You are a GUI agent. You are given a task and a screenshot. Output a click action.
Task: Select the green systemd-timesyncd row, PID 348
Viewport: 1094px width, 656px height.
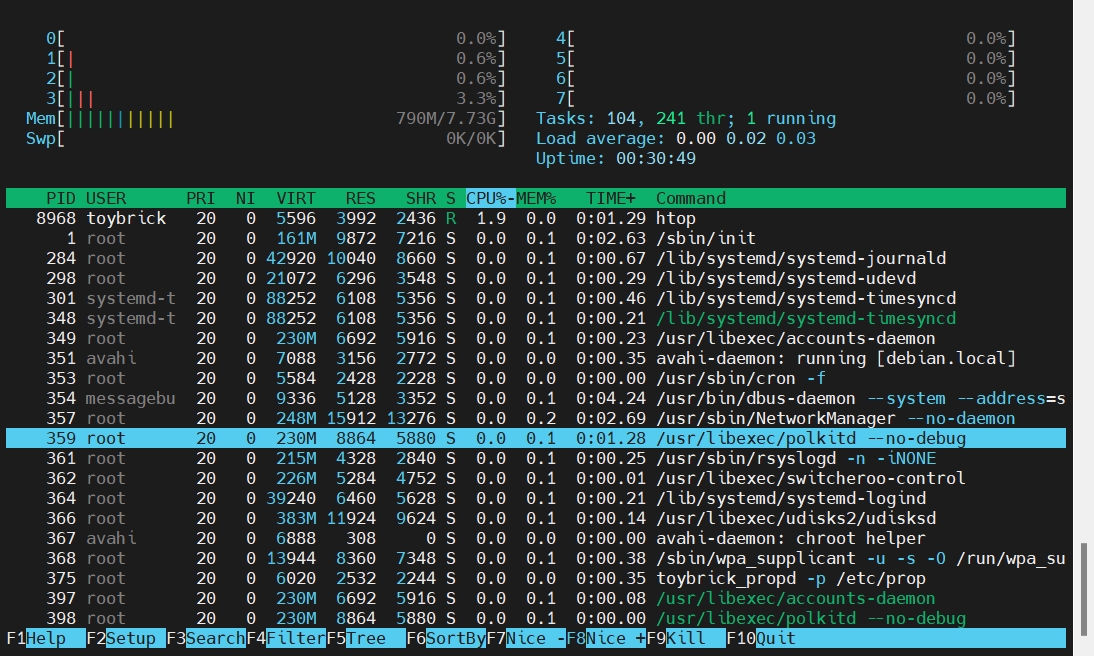point(536,318)
